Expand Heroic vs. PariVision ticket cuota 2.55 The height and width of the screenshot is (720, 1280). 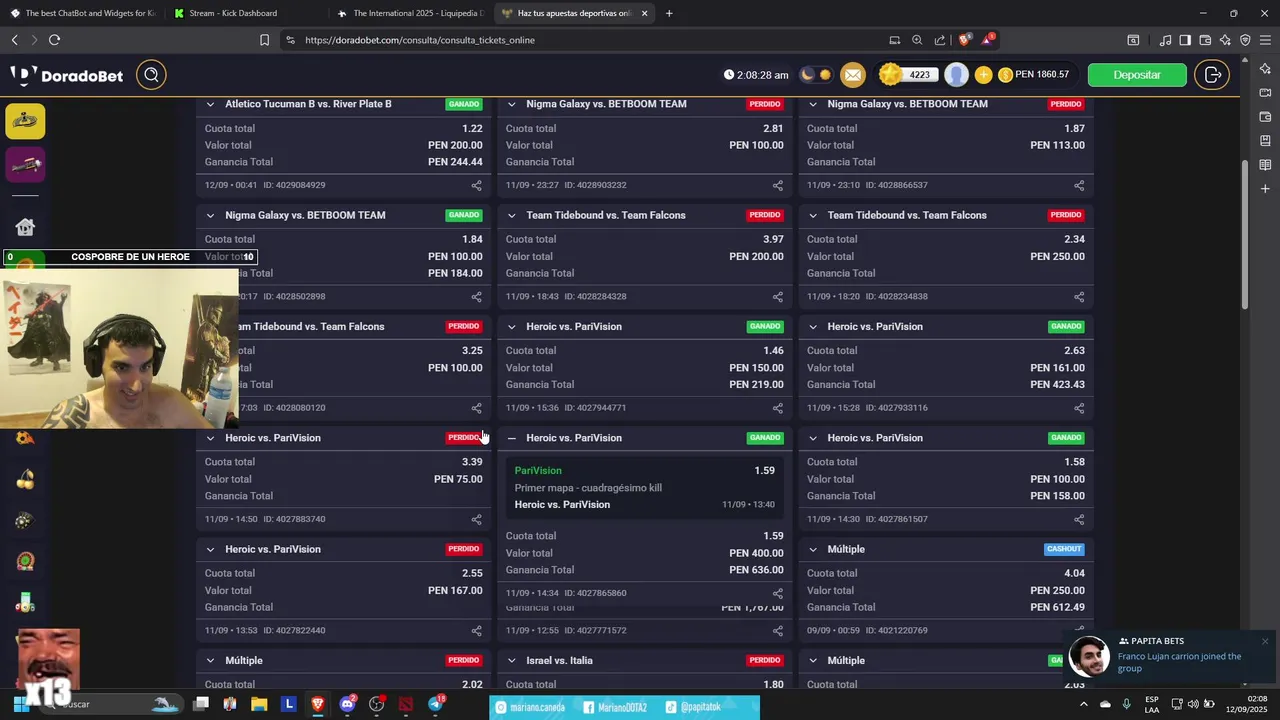210,549
